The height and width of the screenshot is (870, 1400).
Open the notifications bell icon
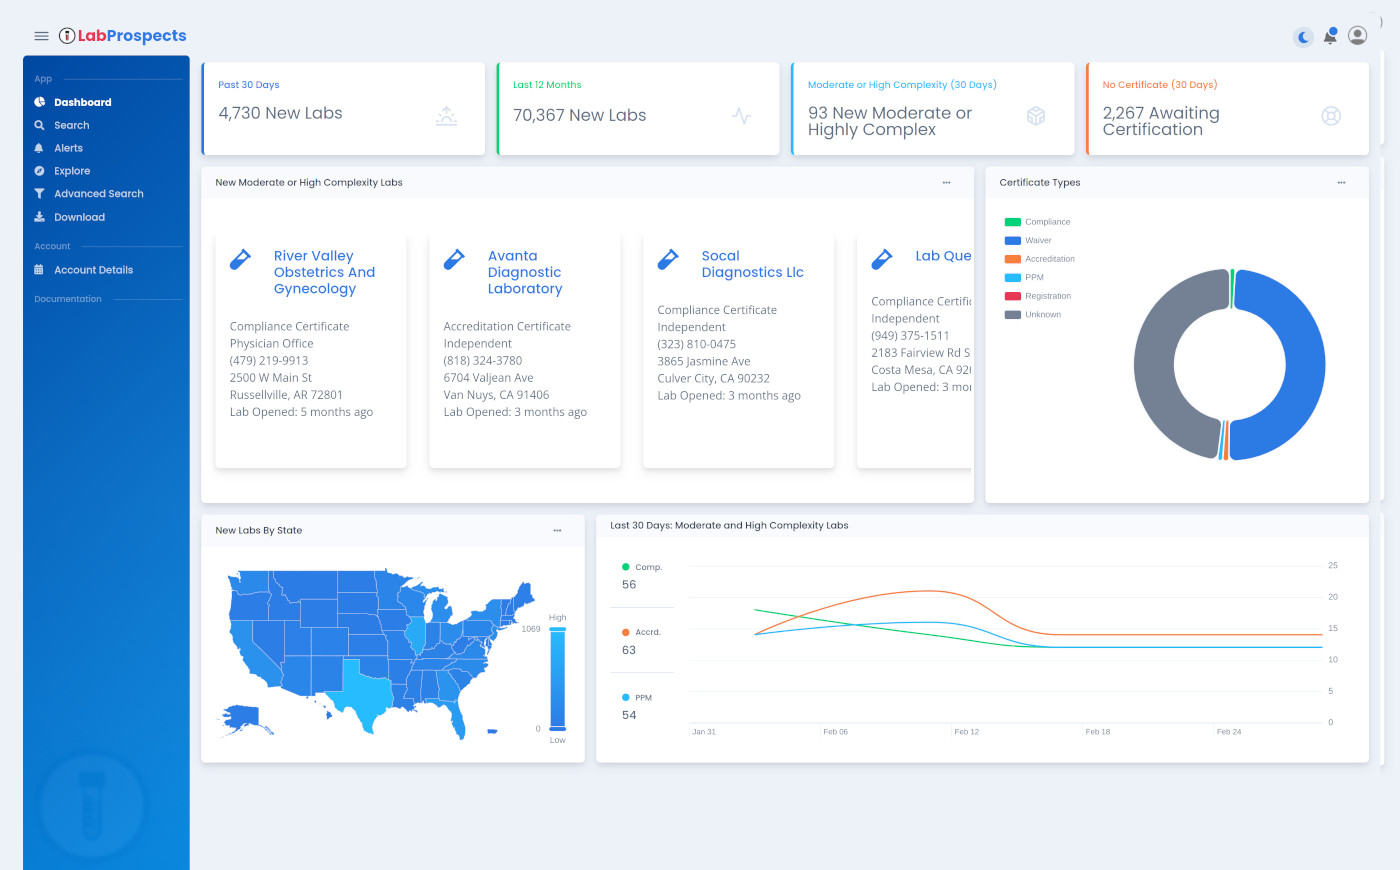(1330, 37)
